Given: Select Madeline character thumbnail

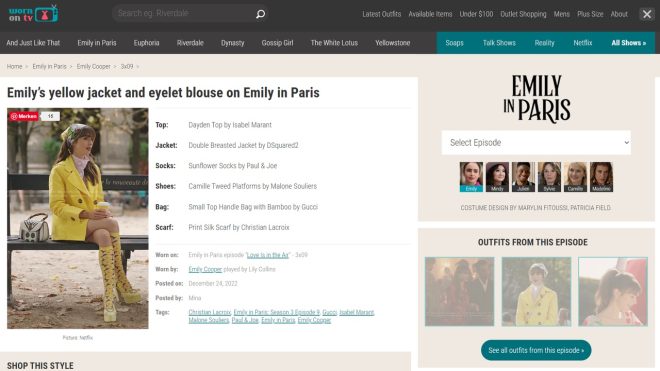Looking at the screenshot, I should click(x=601, y=177).
